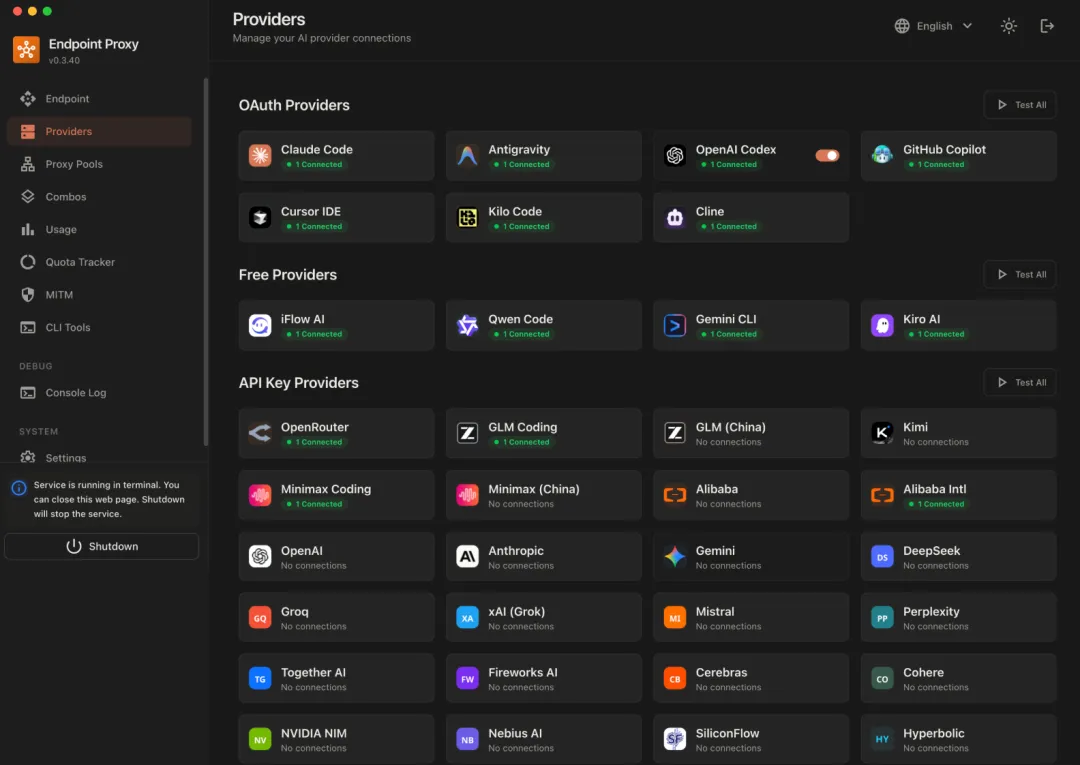Open the Endpoint sidebar item
The height and width of the screenshot is (765, 1080).
(99, 98)
